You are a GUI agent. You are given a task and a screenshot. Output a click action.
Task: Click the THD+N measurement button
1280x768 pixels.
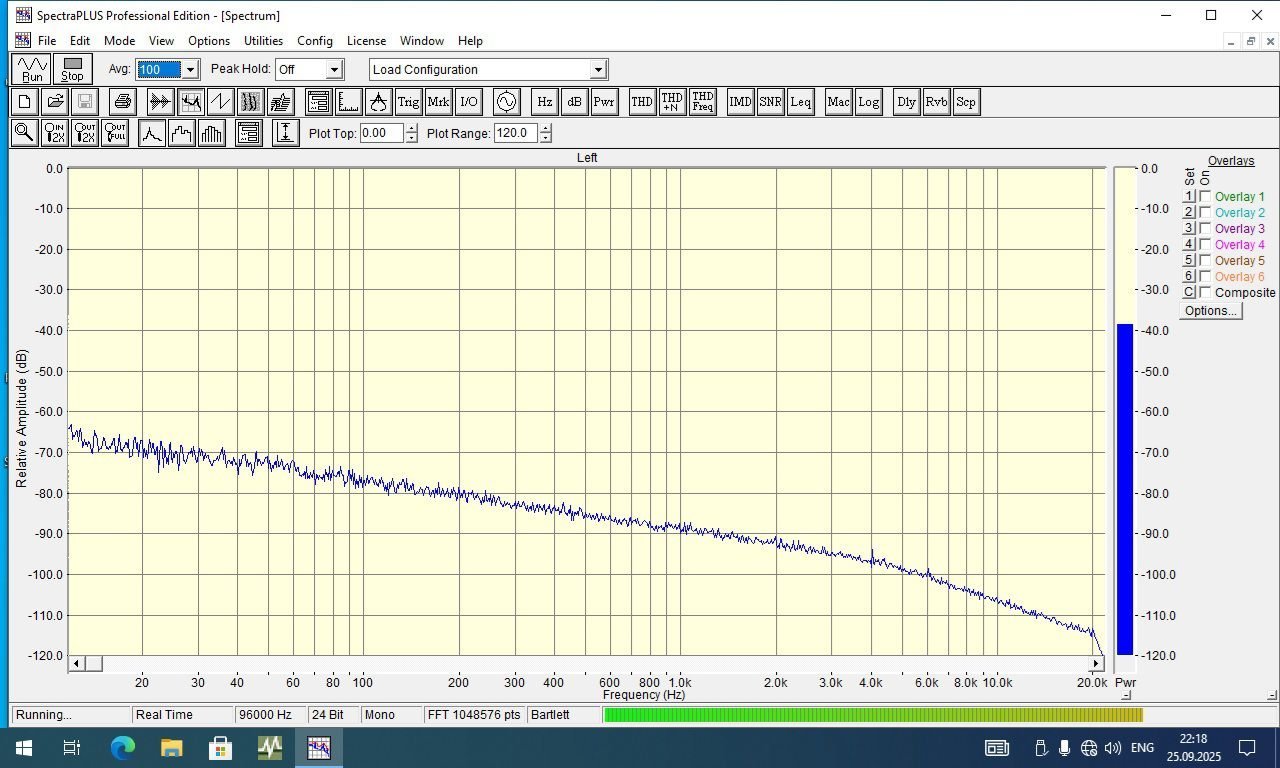pos(672,102)
